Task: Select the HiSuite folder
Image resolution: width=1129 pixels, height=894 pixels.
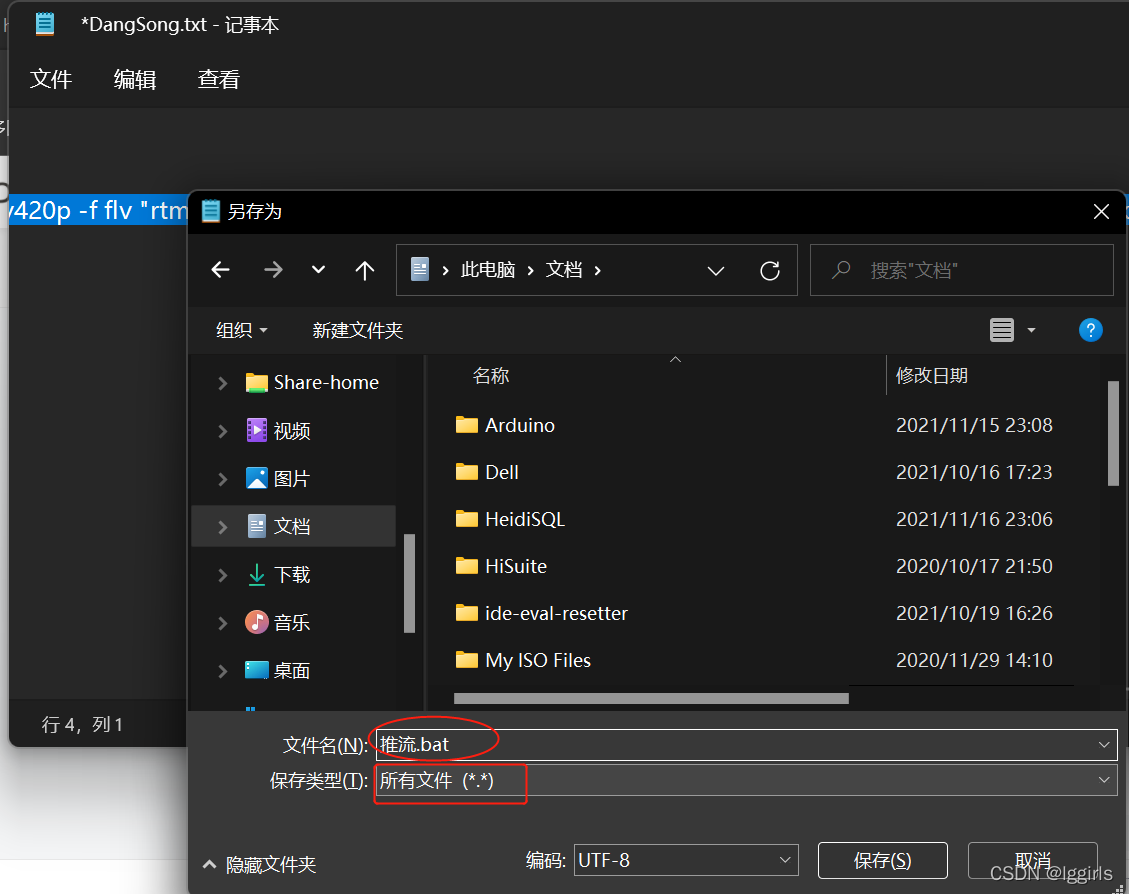Action: click(501, 566)
